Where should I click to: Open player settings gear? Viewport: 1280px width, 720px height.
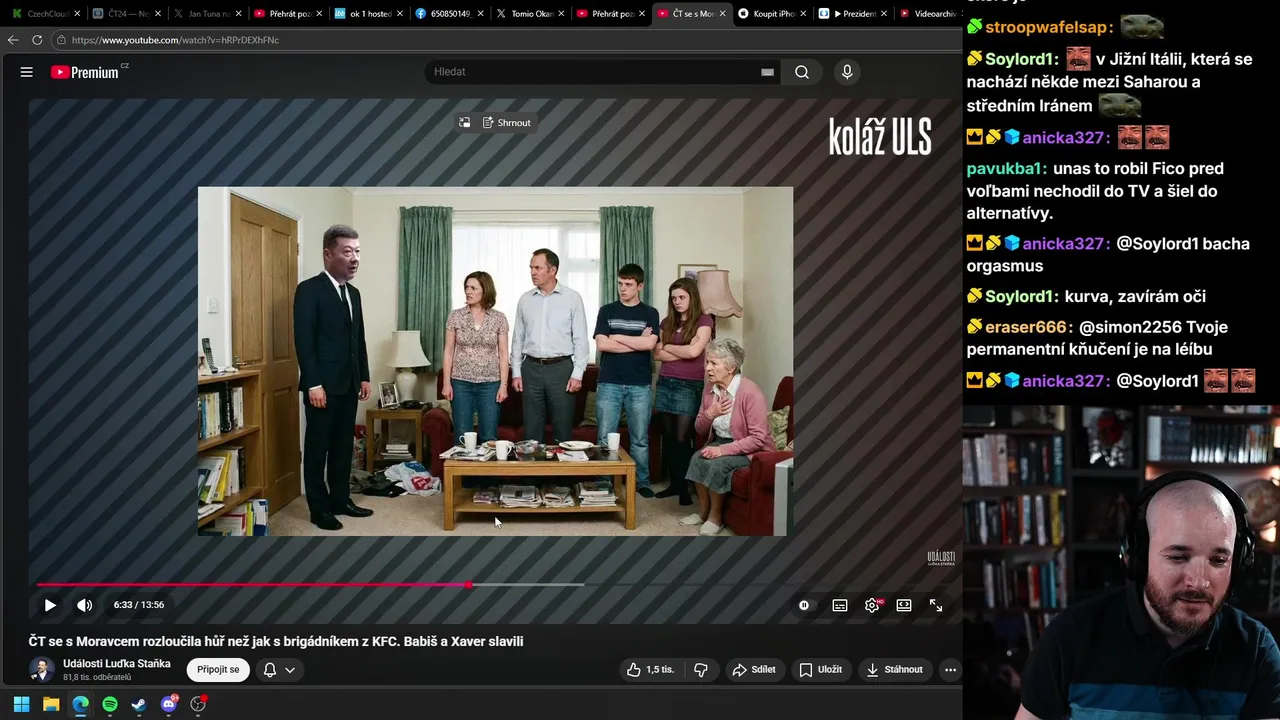[x=872, y=605]
